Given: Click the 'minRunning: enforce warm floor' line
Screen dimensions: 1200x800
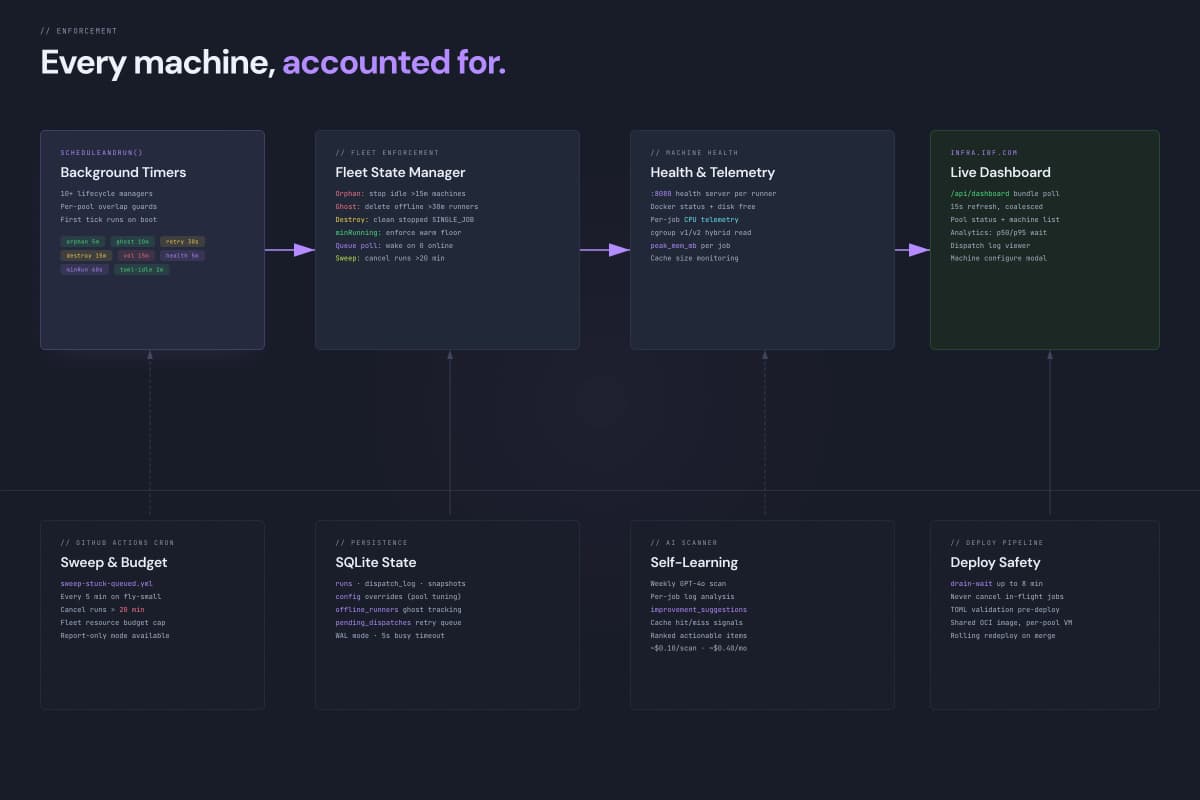Looking at the screenshot, I should coord(398,232).
